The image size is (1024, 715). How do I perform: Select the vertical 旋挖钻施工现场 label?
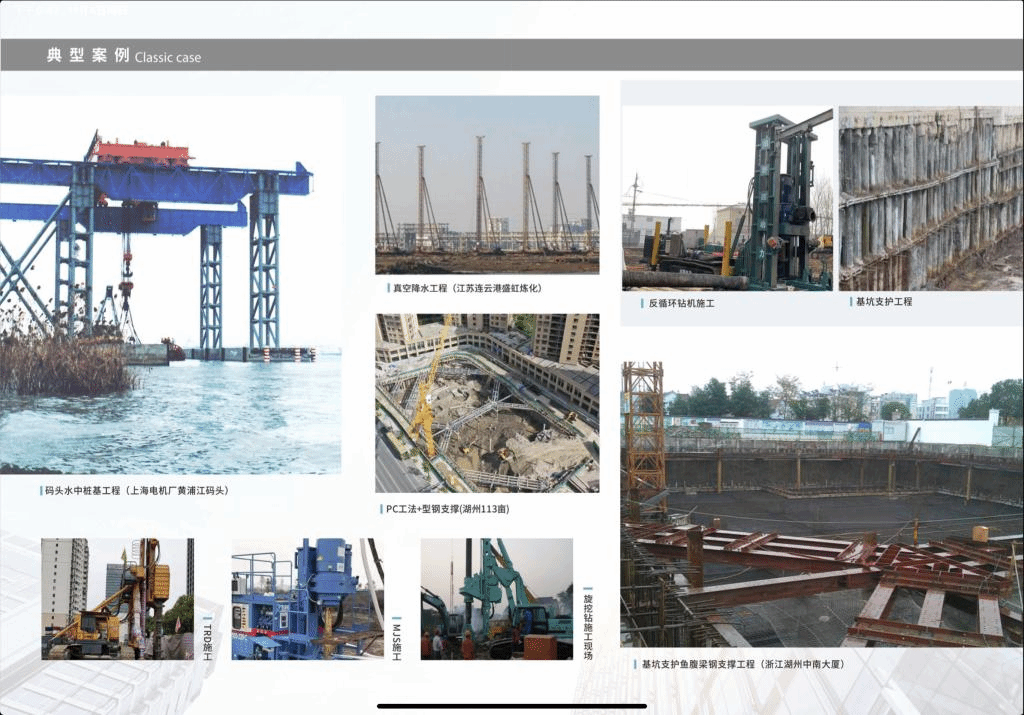(588, 625)
